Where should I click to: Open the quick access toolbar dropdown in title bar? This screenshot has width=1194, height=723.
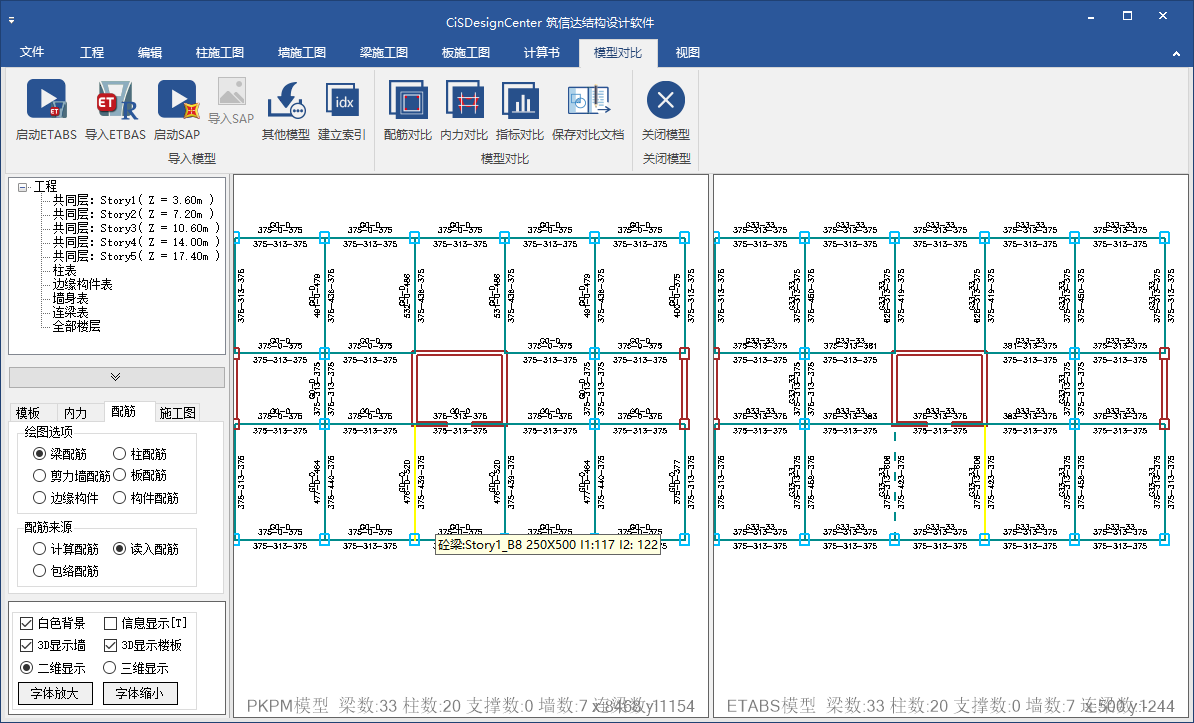click(x=11, y=21)
